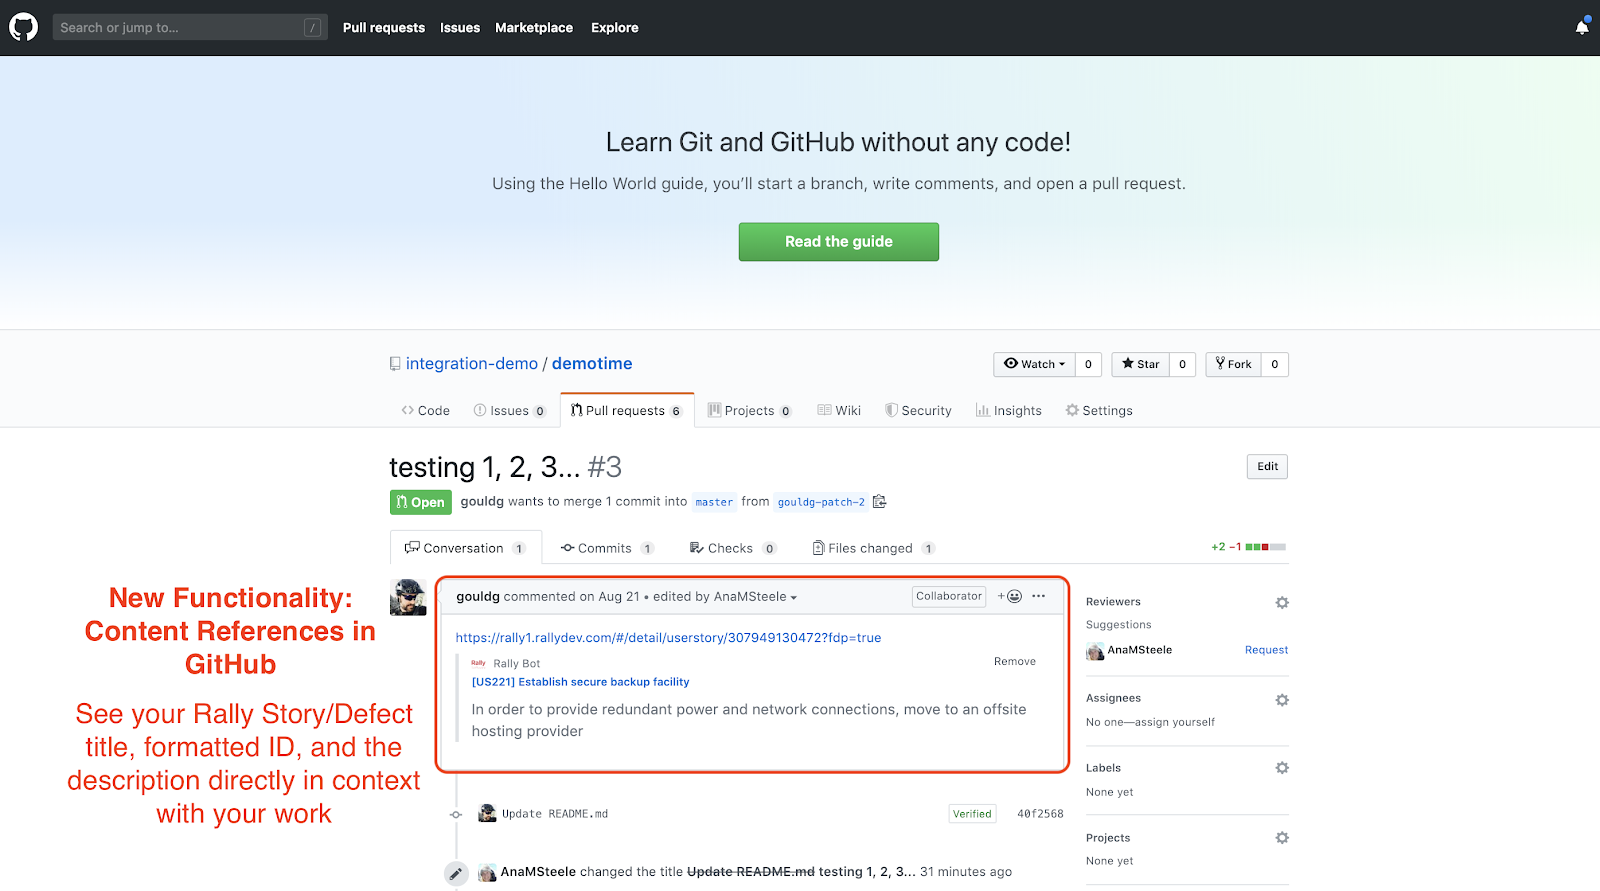Open Reviewers gear settings
The image size is (1600, 891).
pyautogui.click(x=1281, y=603)
